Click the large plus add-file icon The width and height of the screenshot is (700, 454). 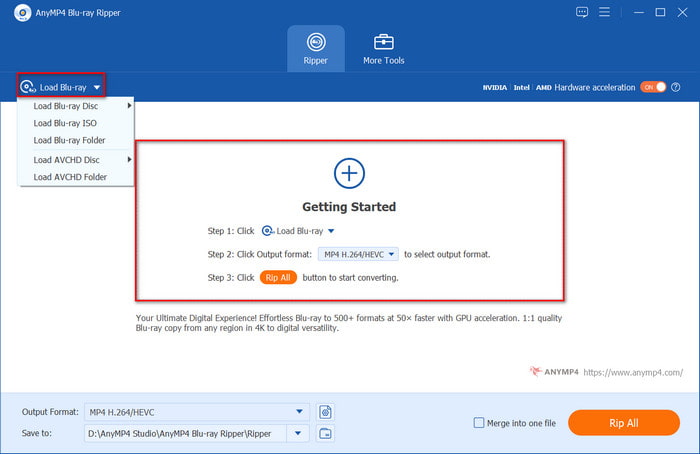coord(349,173)
